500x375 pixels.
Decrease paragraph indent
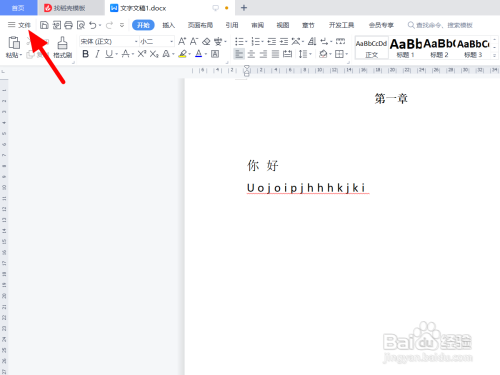click(x=272, y=41)
